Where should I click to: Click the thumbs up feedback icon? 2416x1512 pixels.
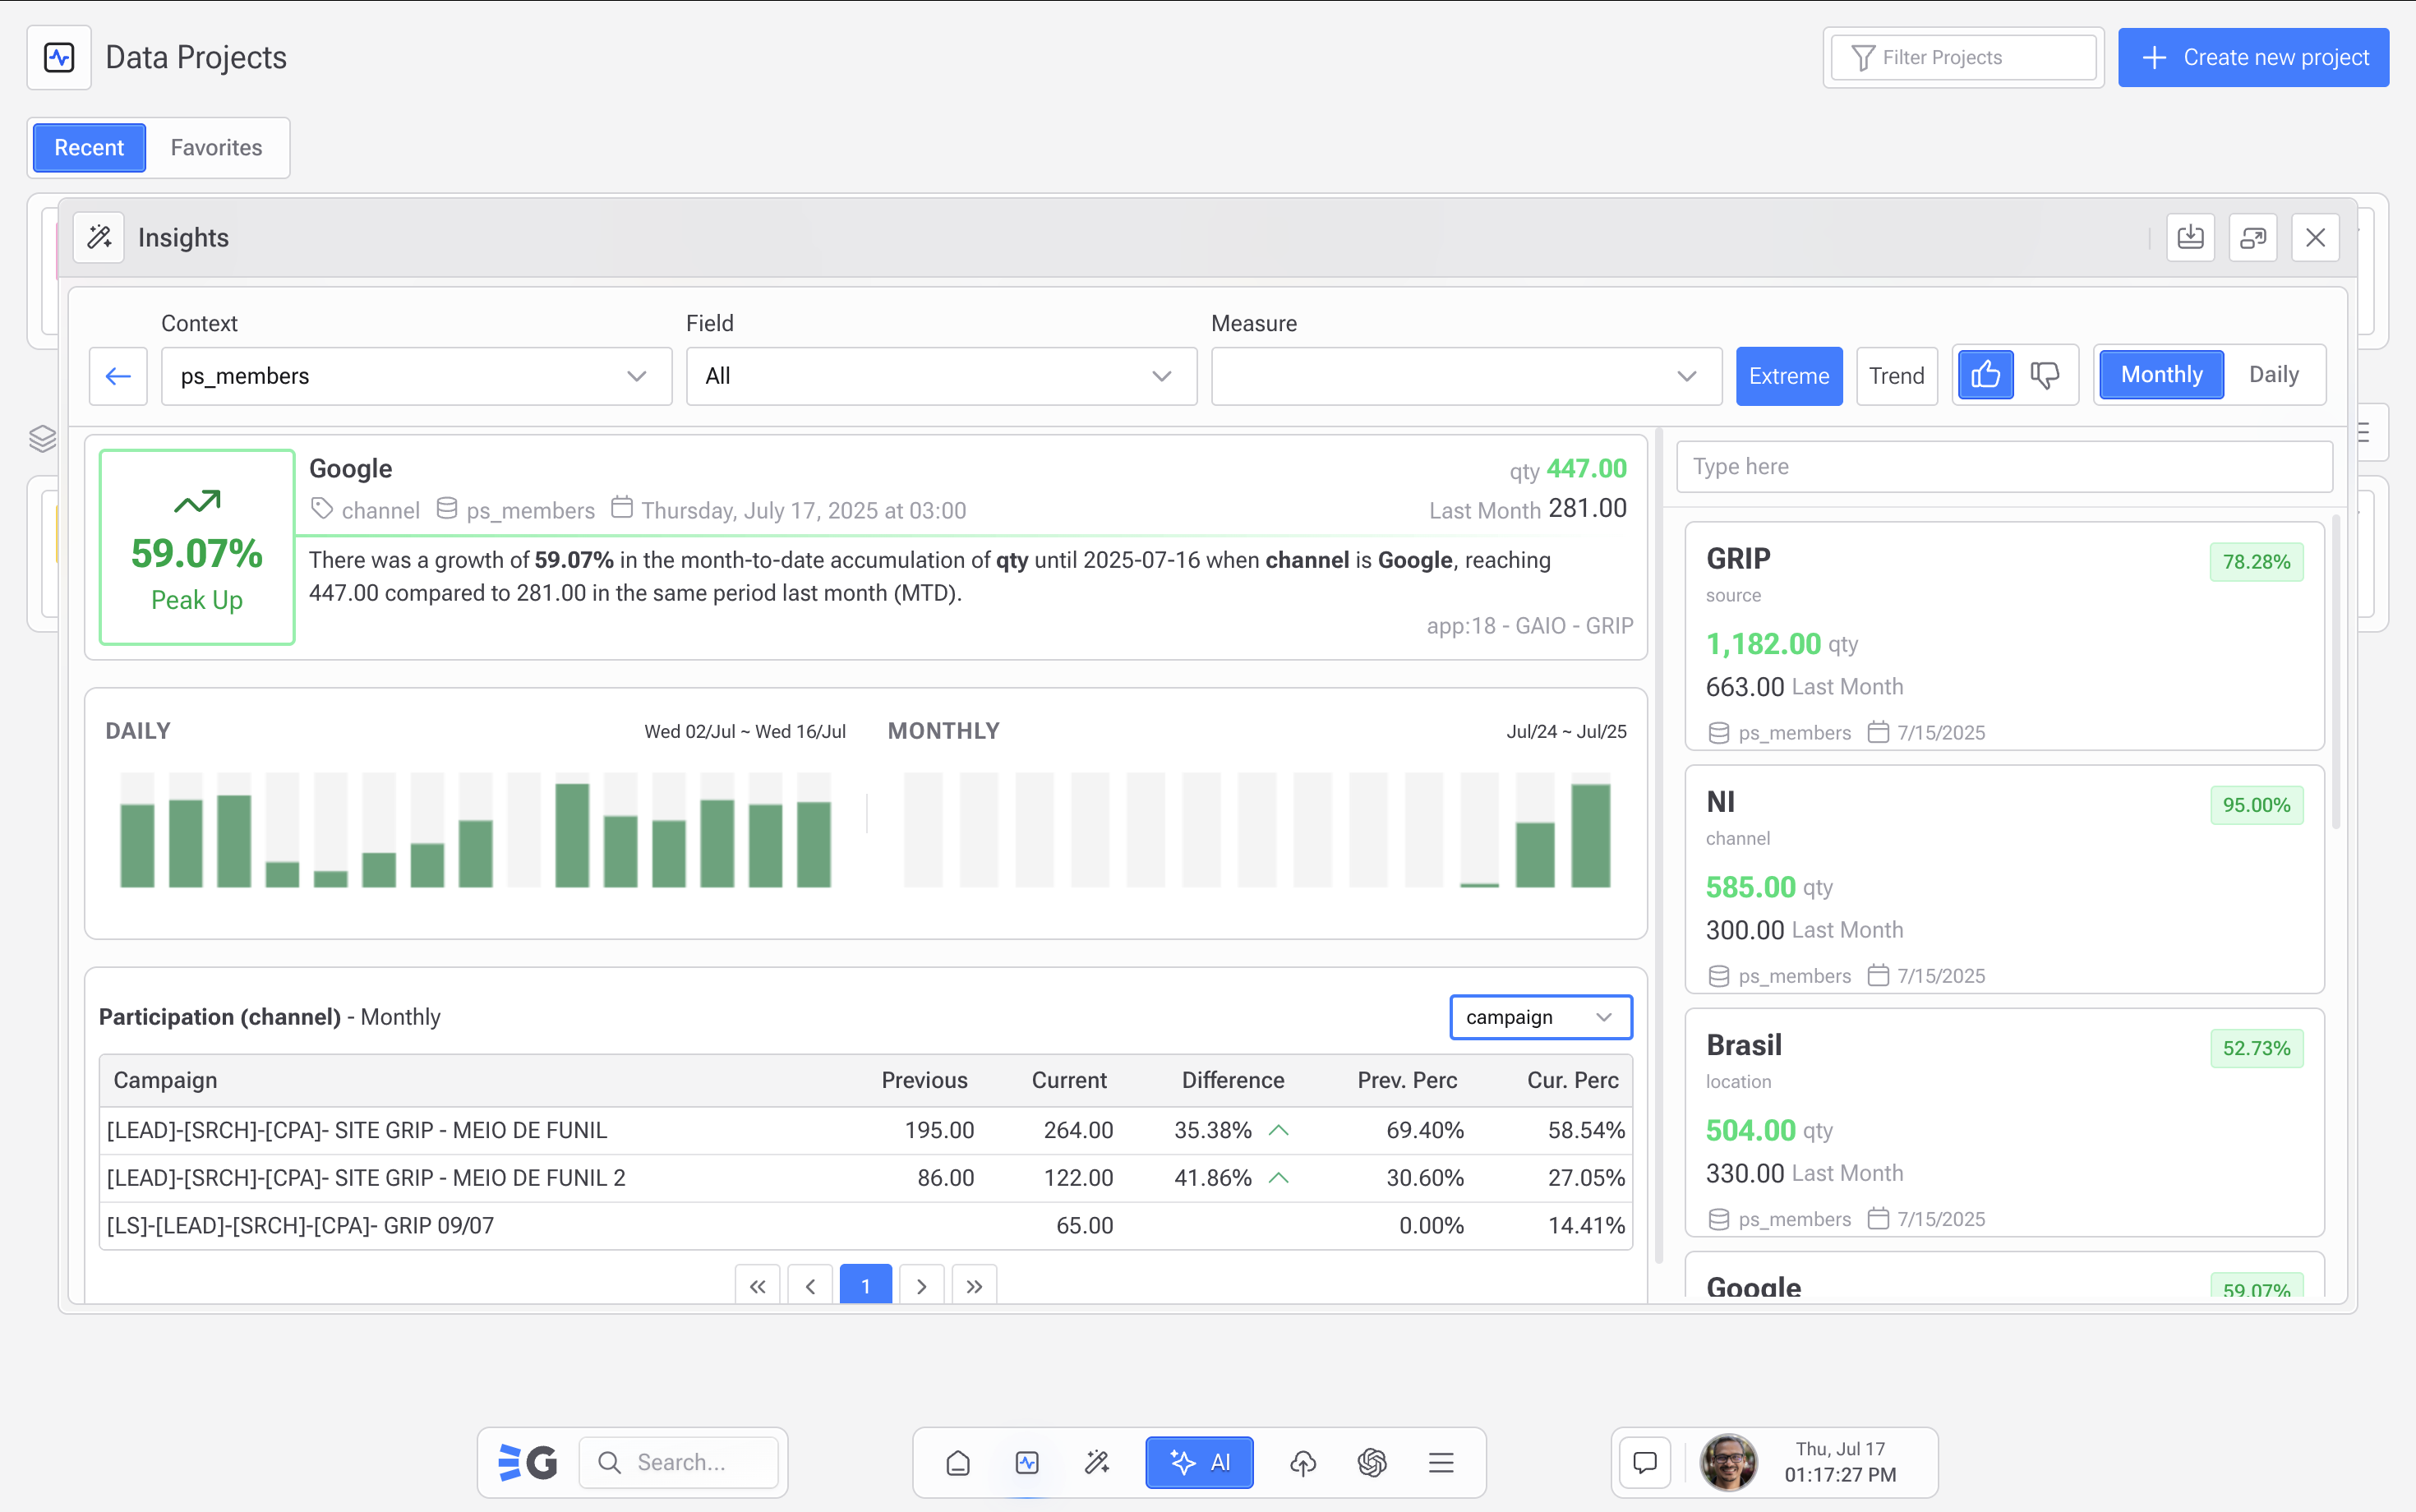pyautogui.click(x=1985, y=375)
